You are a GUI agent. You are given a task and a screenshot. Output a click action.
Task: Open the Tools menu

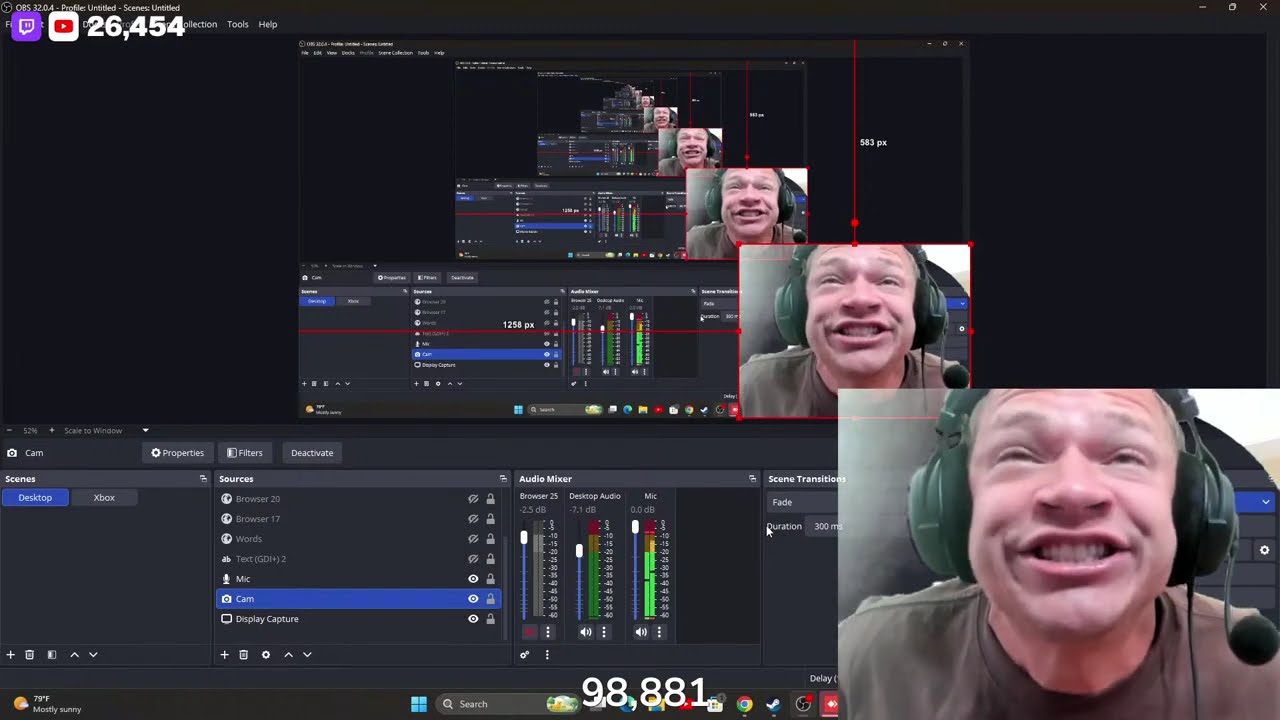pyautogui.click(x=237, y=24)
